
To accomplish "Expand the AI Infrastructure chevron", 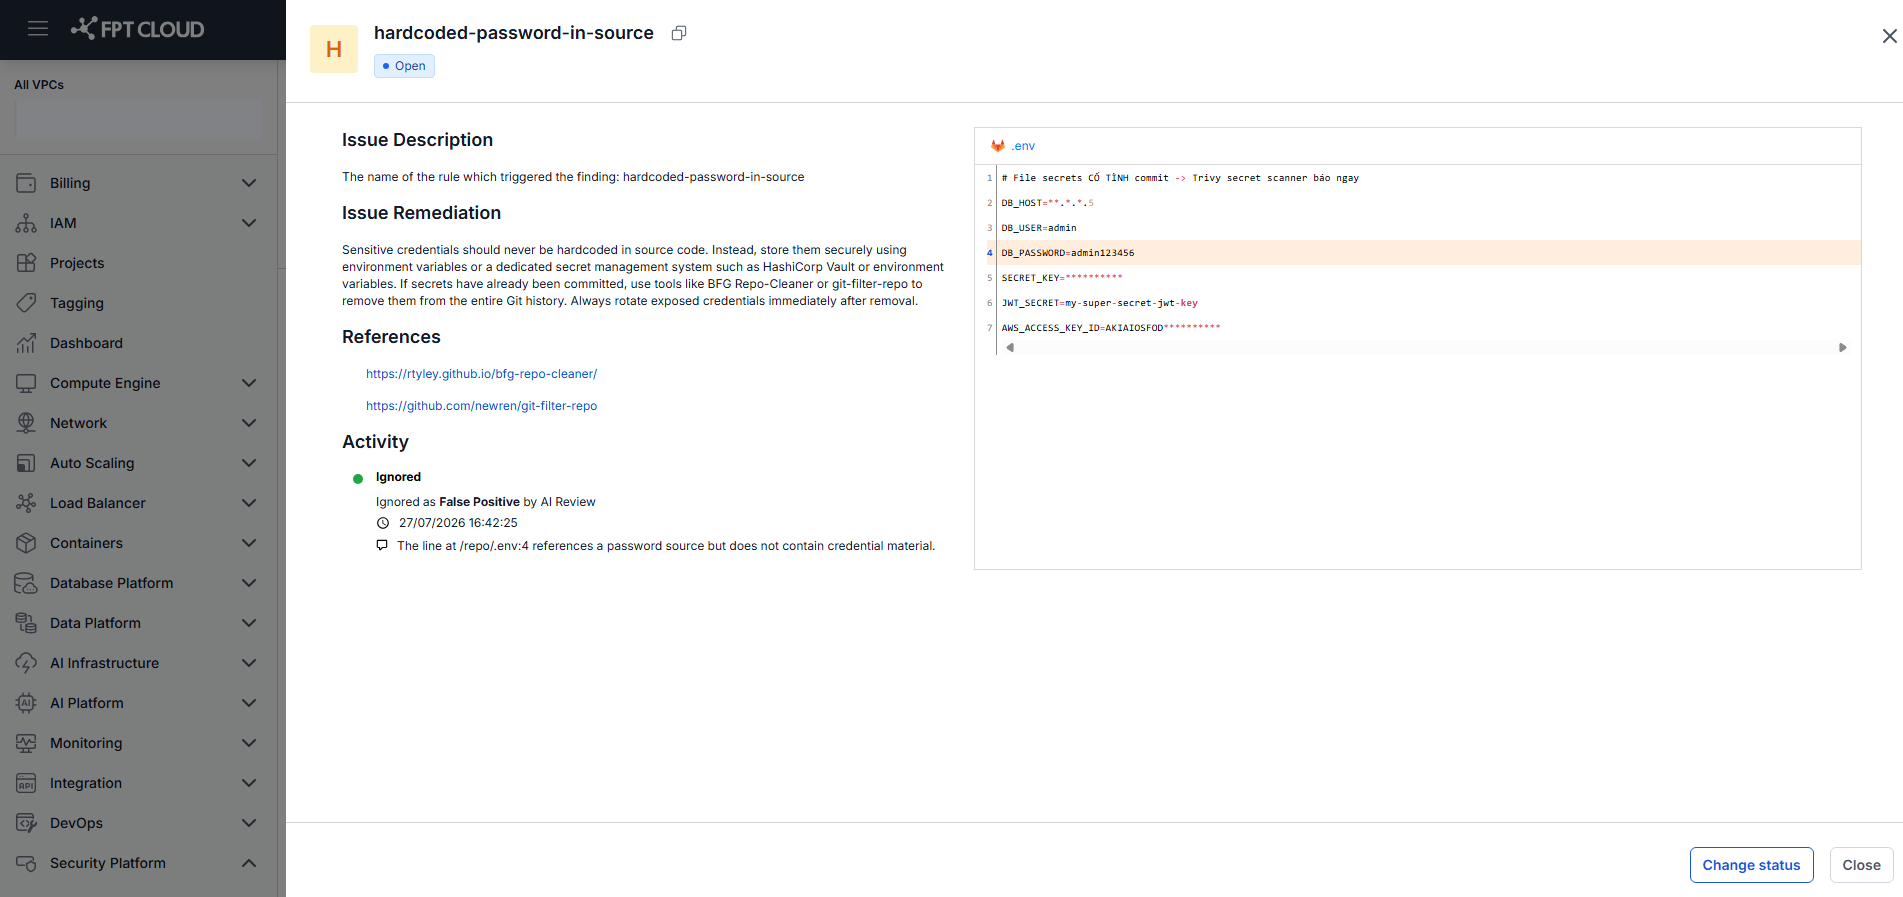I will [x=249, y=663].
